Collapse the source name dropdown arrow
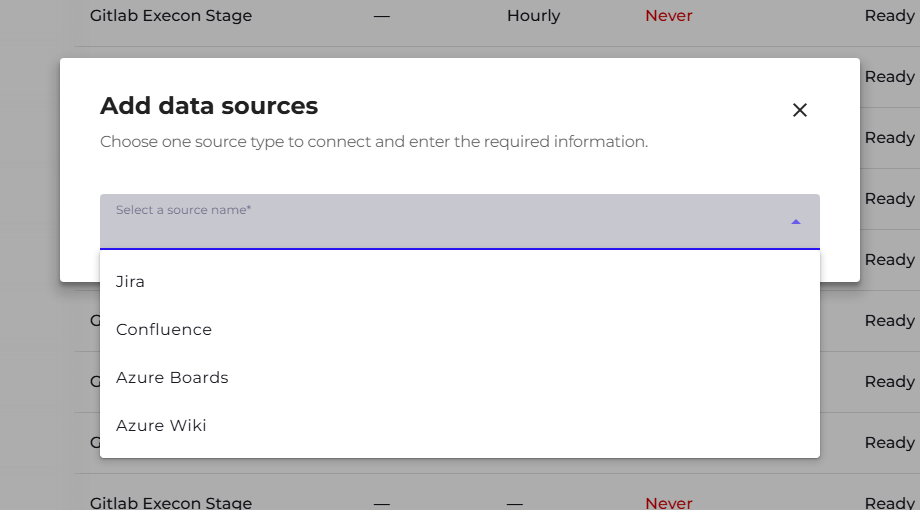920x510 pixels. (x=796, y=222)
